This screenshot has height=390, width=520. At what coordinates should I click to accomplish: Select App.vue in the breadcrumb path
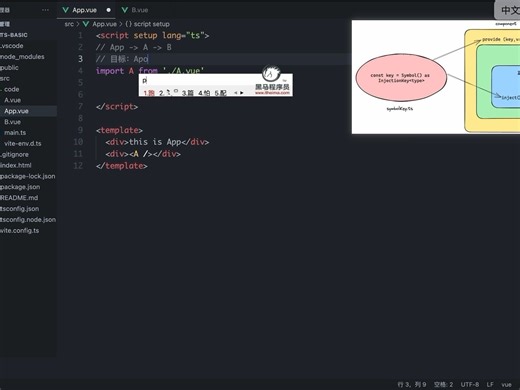[104, 24]
